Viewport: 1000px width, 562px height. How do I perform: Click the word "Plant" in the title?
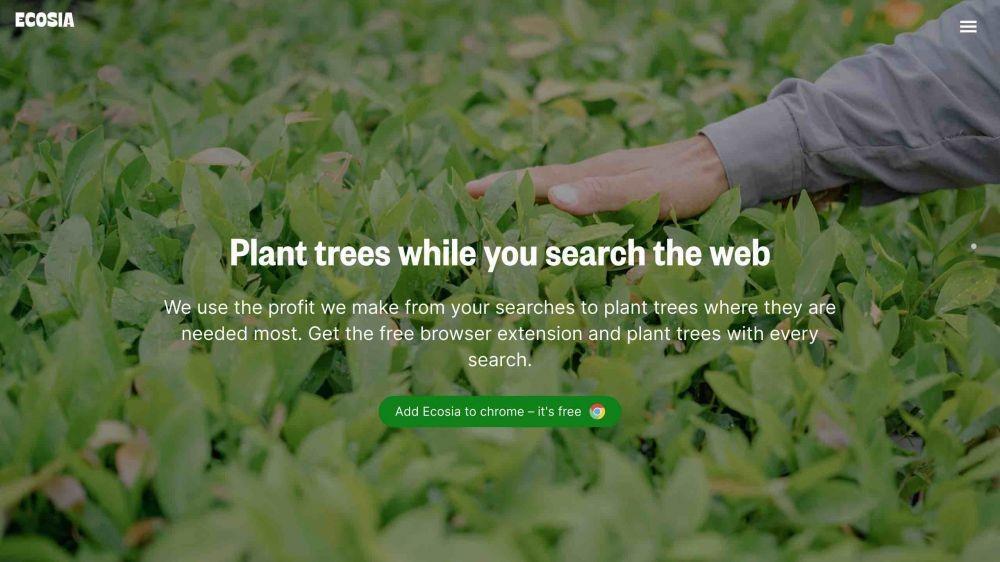[268, 253]
